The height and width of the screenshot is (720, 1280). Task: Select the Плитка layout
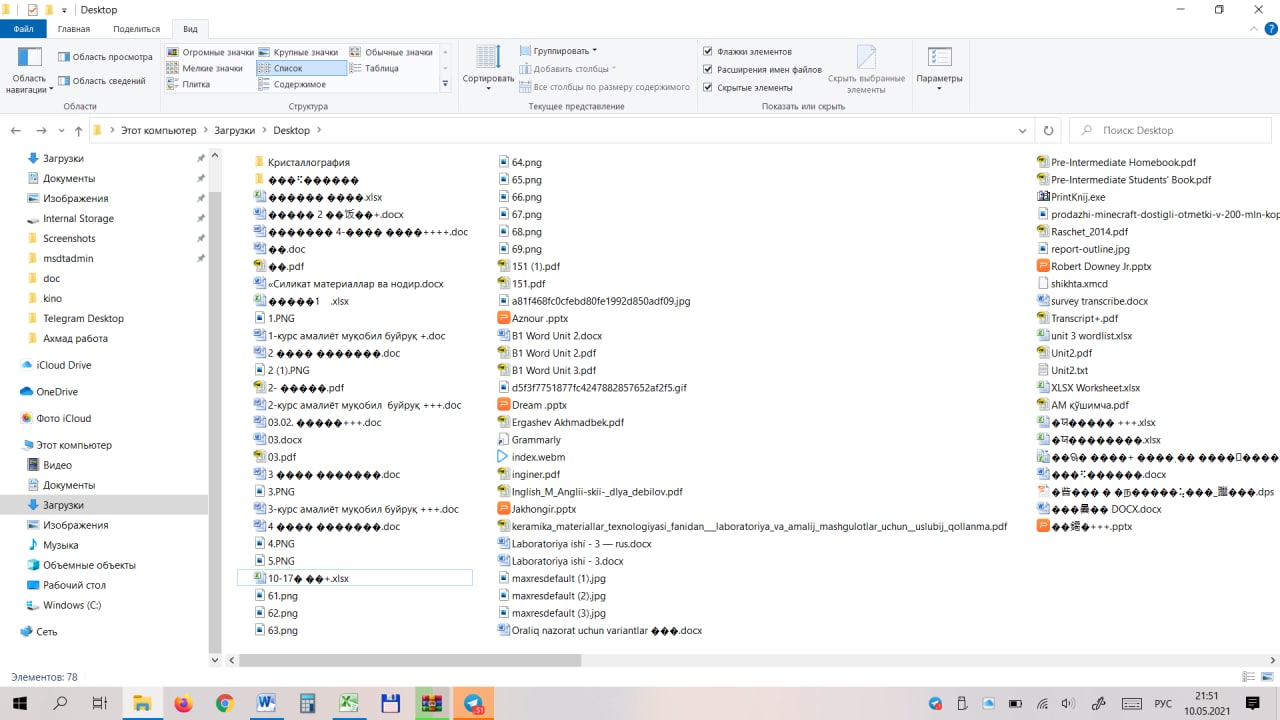(188, 84)
